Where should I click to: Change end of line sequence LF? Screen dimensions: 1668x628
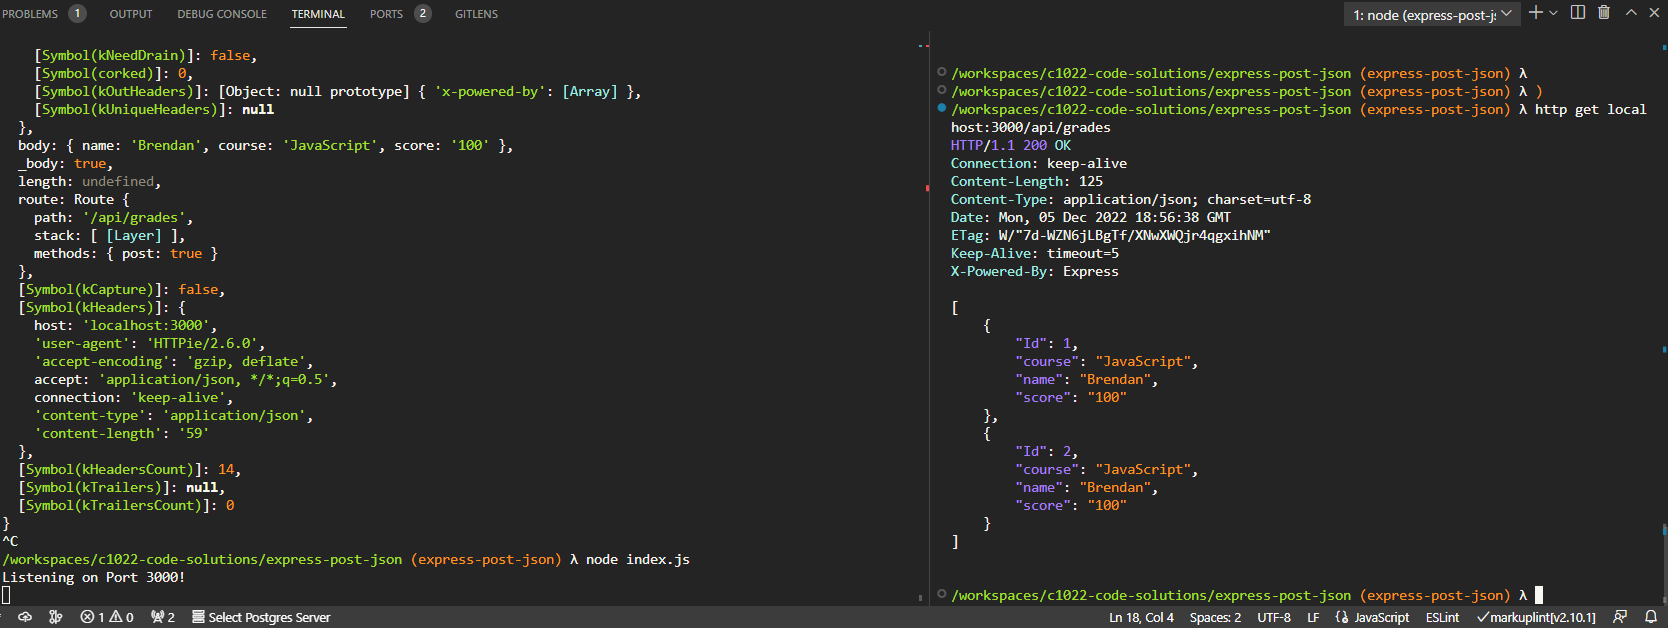(x=1313, y=617)
